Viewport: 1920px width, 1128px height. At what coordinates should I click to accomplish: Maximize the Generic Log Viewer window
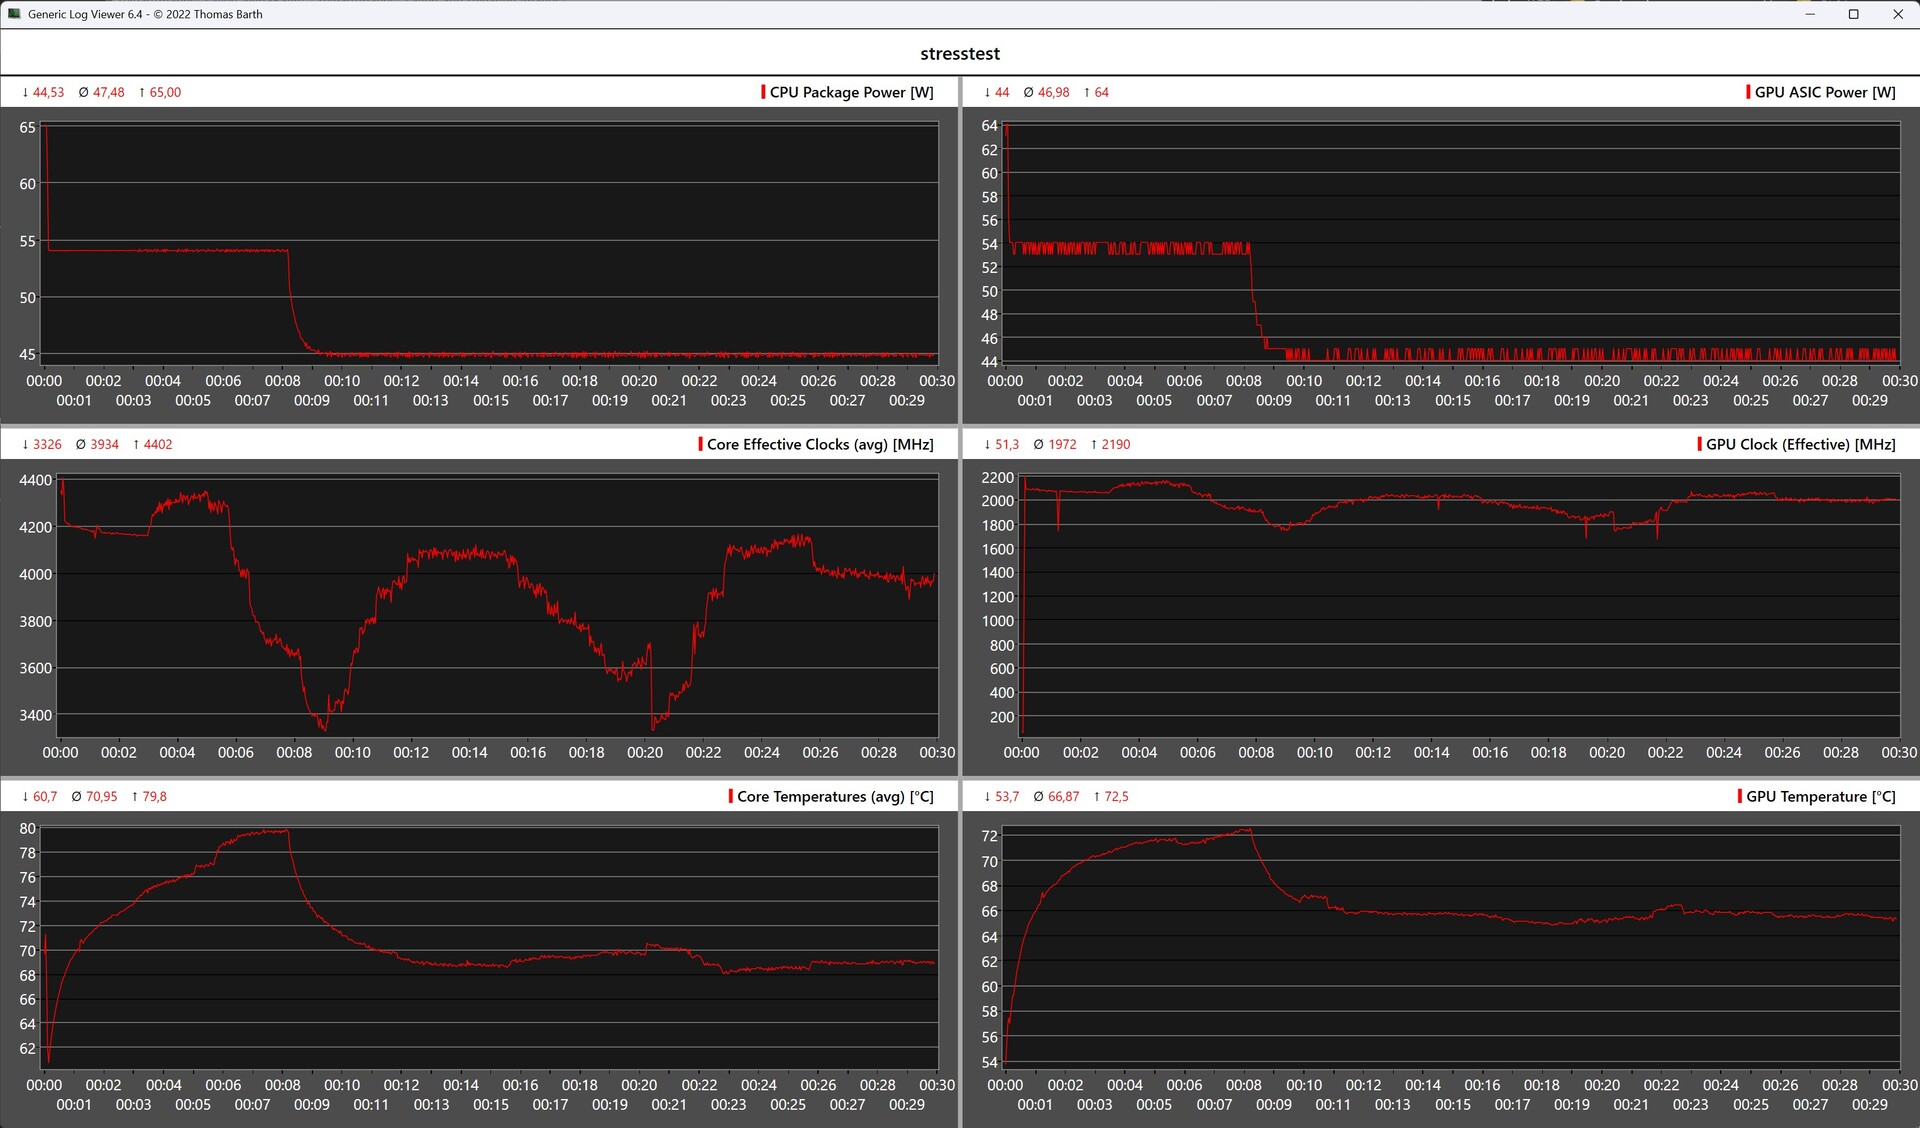click(1853, 14)
